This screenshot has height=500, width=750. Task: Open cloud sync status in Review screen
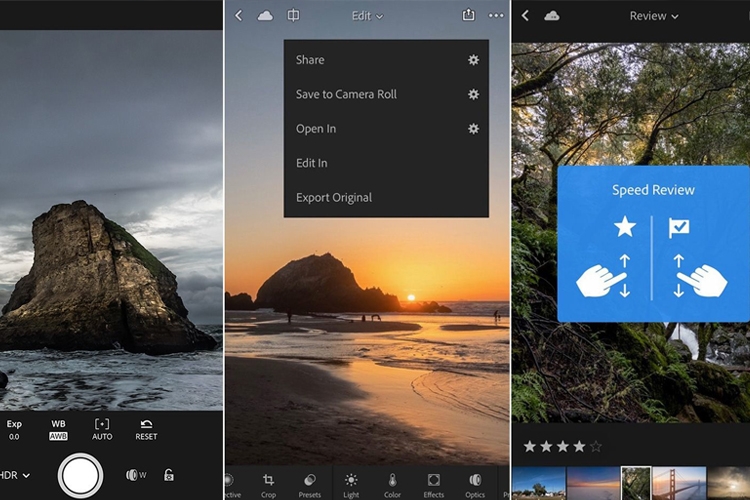(x=551, y=16)
